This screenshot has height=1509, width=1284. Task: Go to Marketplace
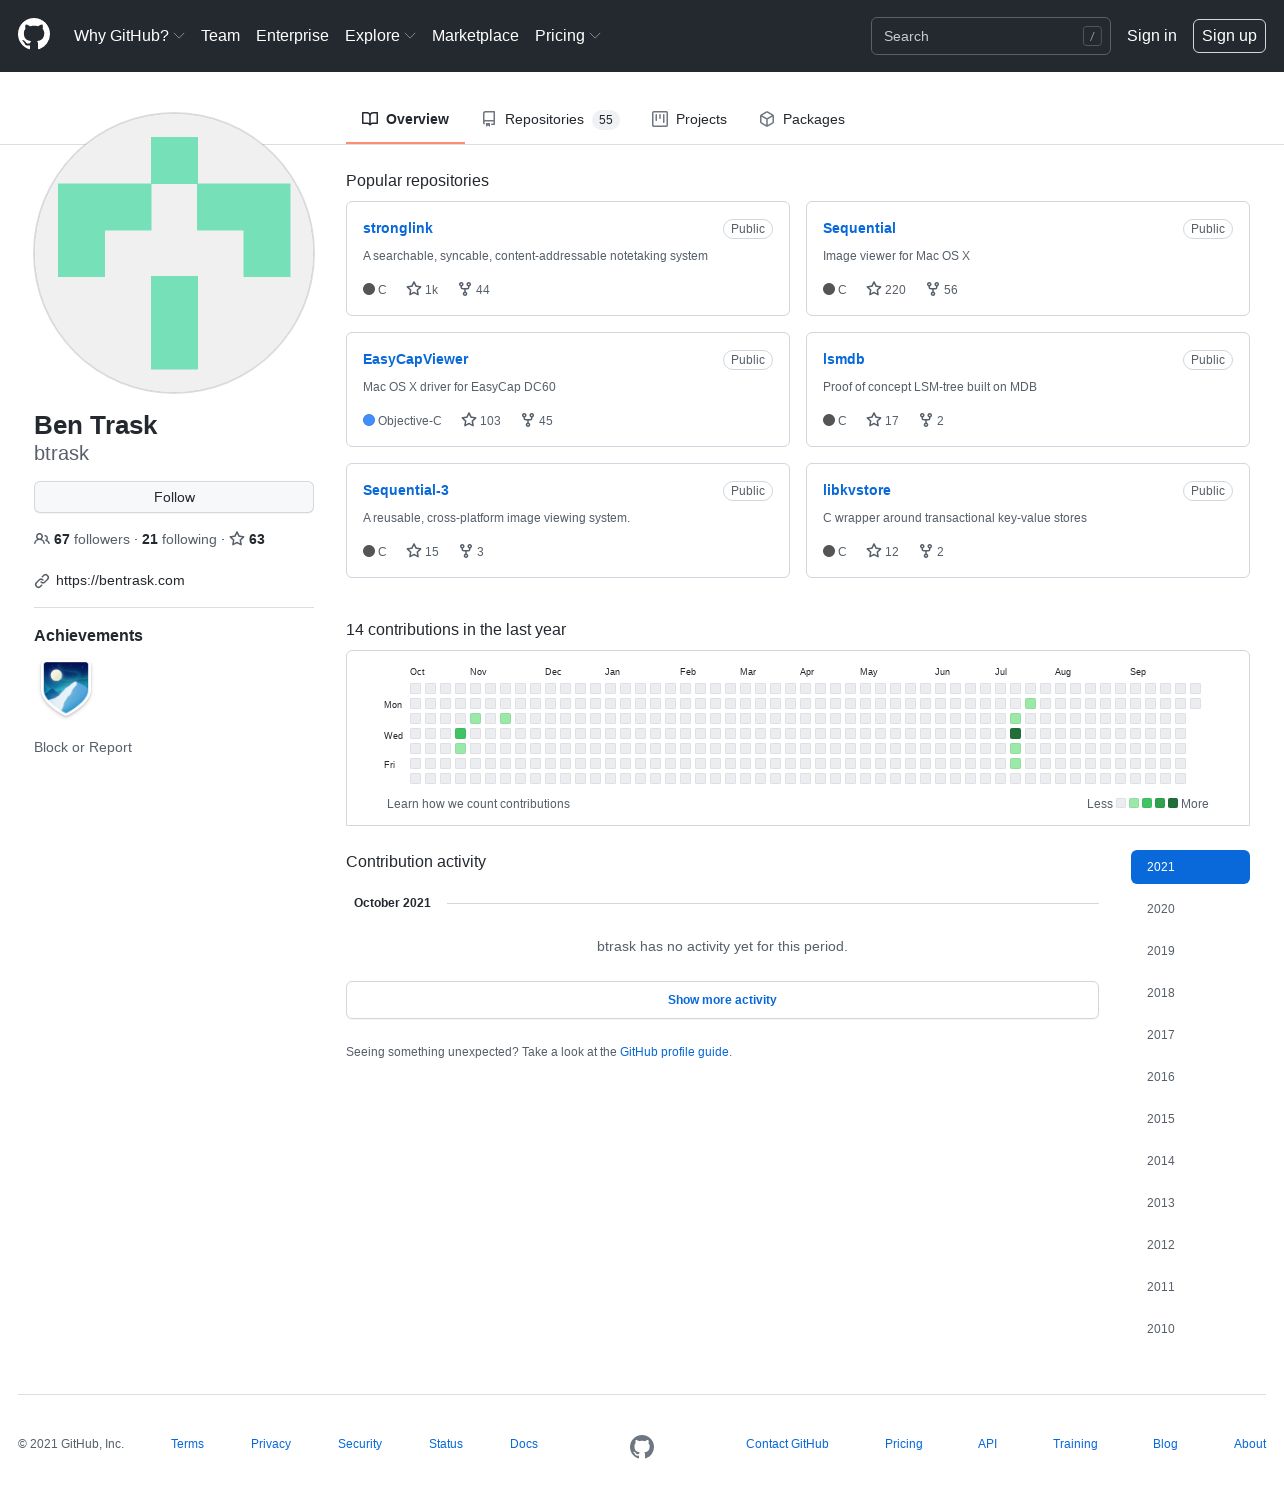(x=475, y=35)
